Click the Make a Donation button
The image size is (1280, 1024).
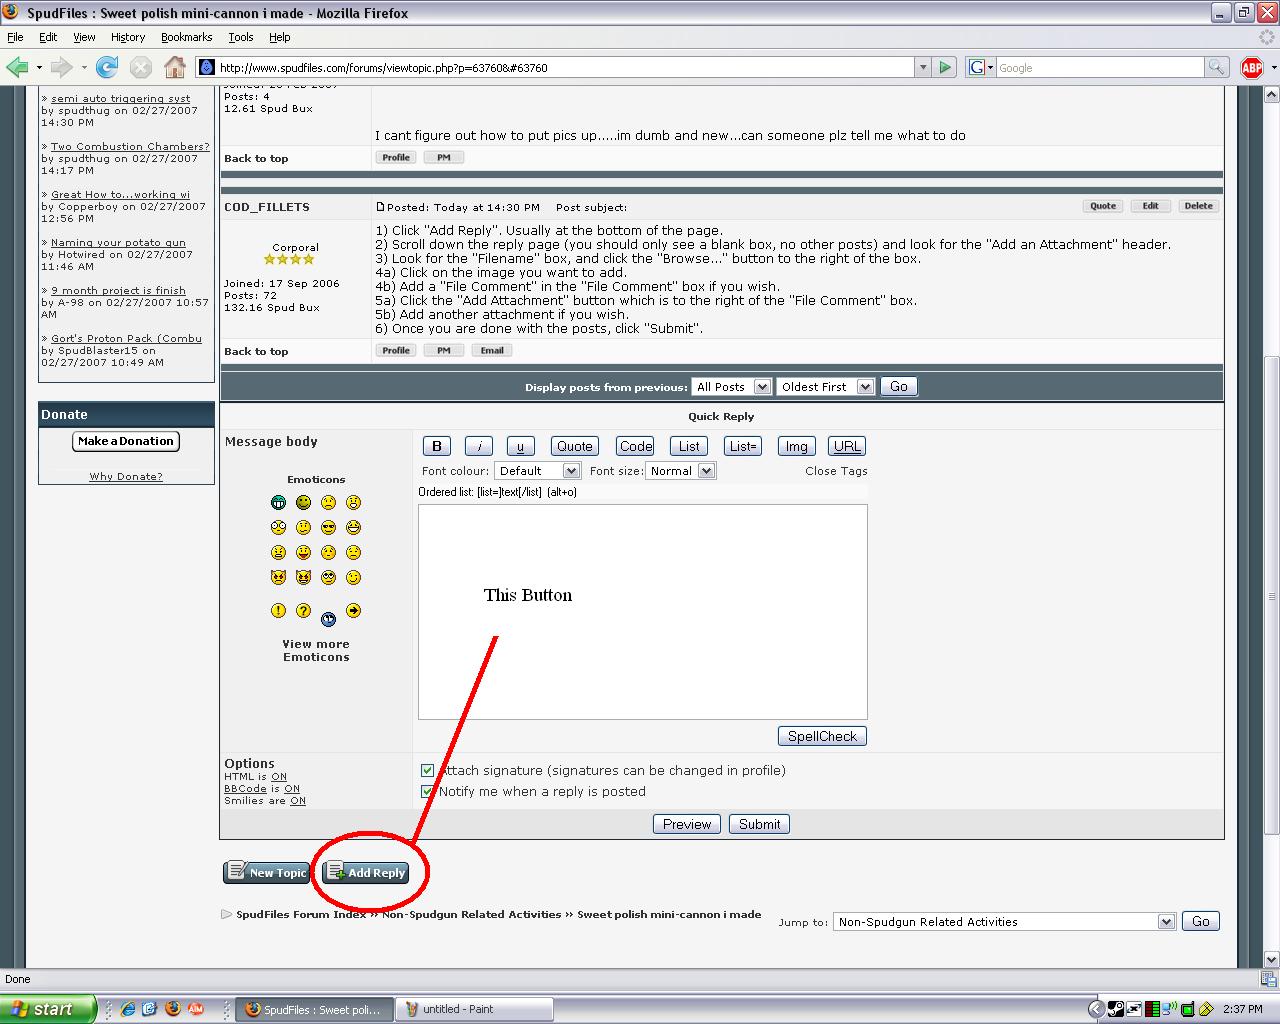tap(126, 441)
